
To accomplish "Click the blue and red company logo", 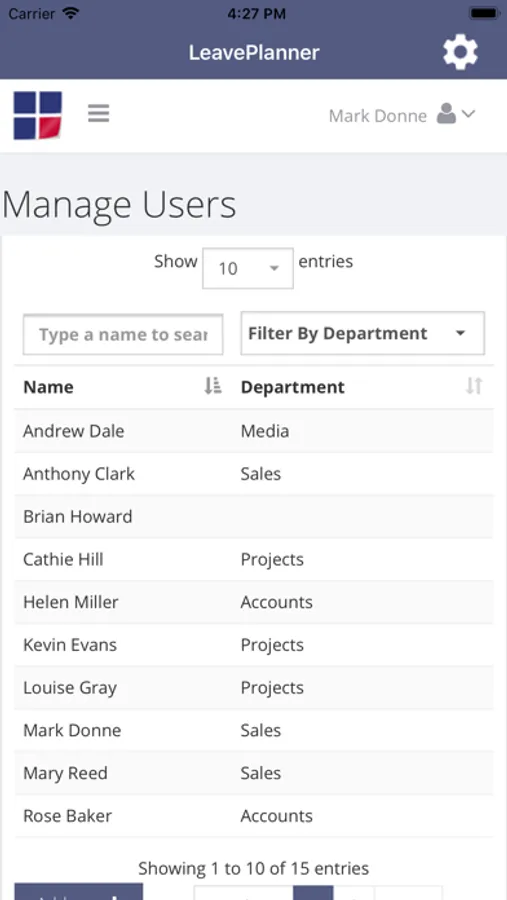I will (38, 115).
